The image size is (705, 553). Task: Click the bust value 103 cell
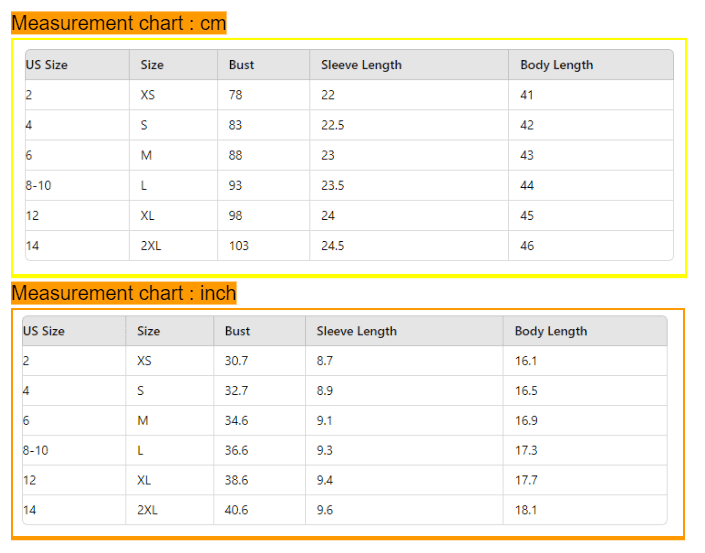[x=238, y=246]
